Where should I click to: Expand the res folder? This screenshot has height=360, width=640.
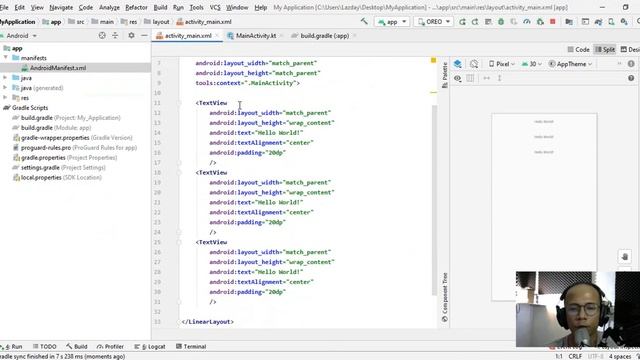pyautogui.click(x=5, y=98)
